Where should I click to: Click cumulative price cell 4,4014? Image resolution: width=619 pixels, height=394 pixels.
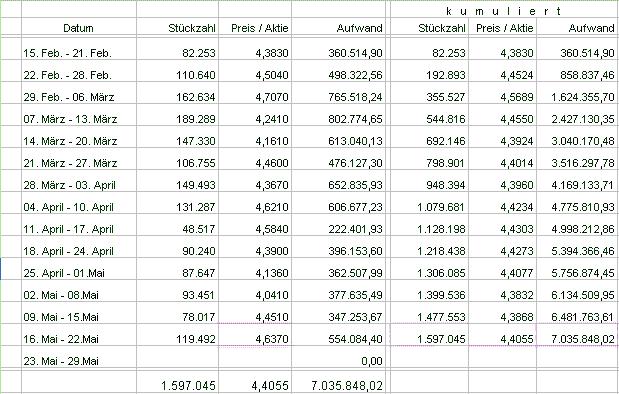503,163
